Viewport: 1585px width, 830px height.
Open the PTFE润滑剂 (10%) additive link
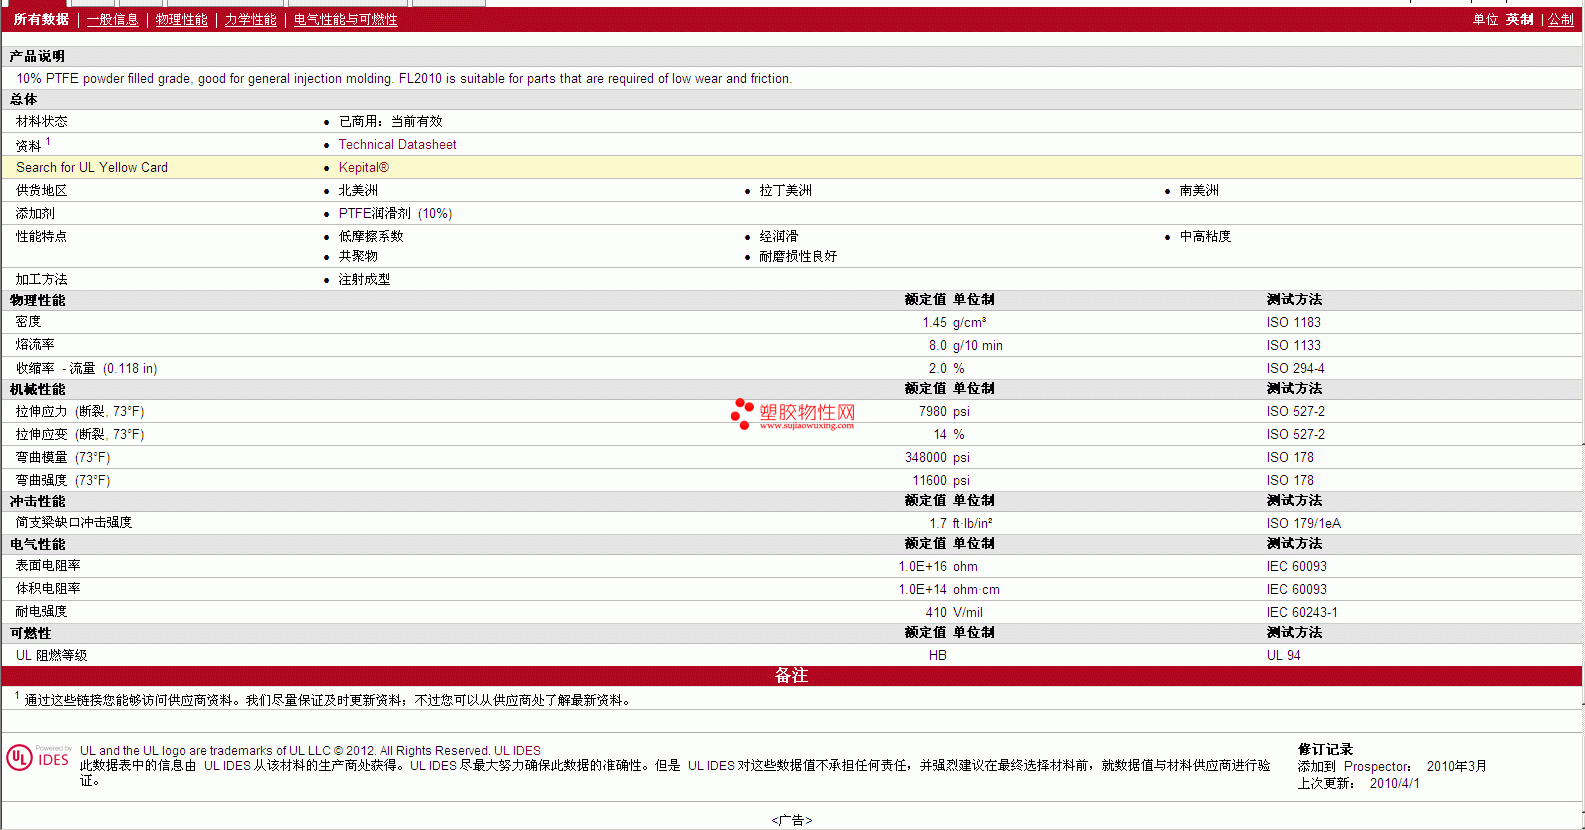[x=395, y=213]
